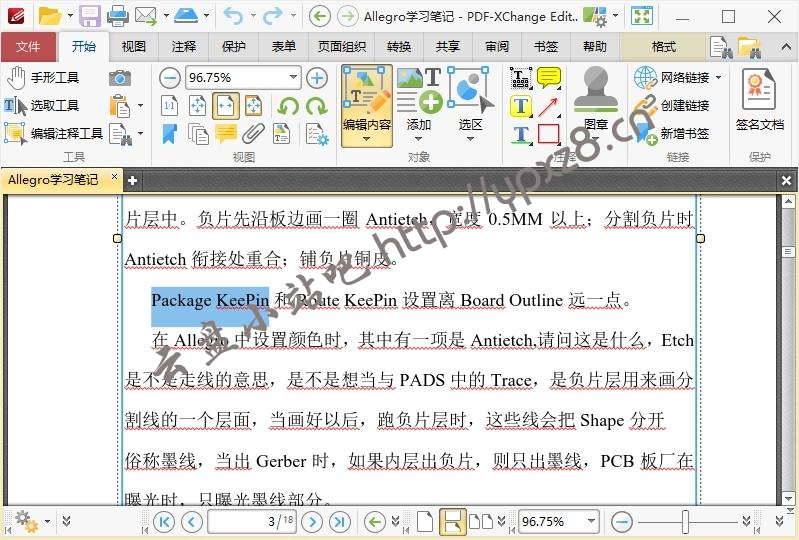This screenshot has height=540, width=799.
Task: Set actual size 1:1 view
Action: click(169, 106)
